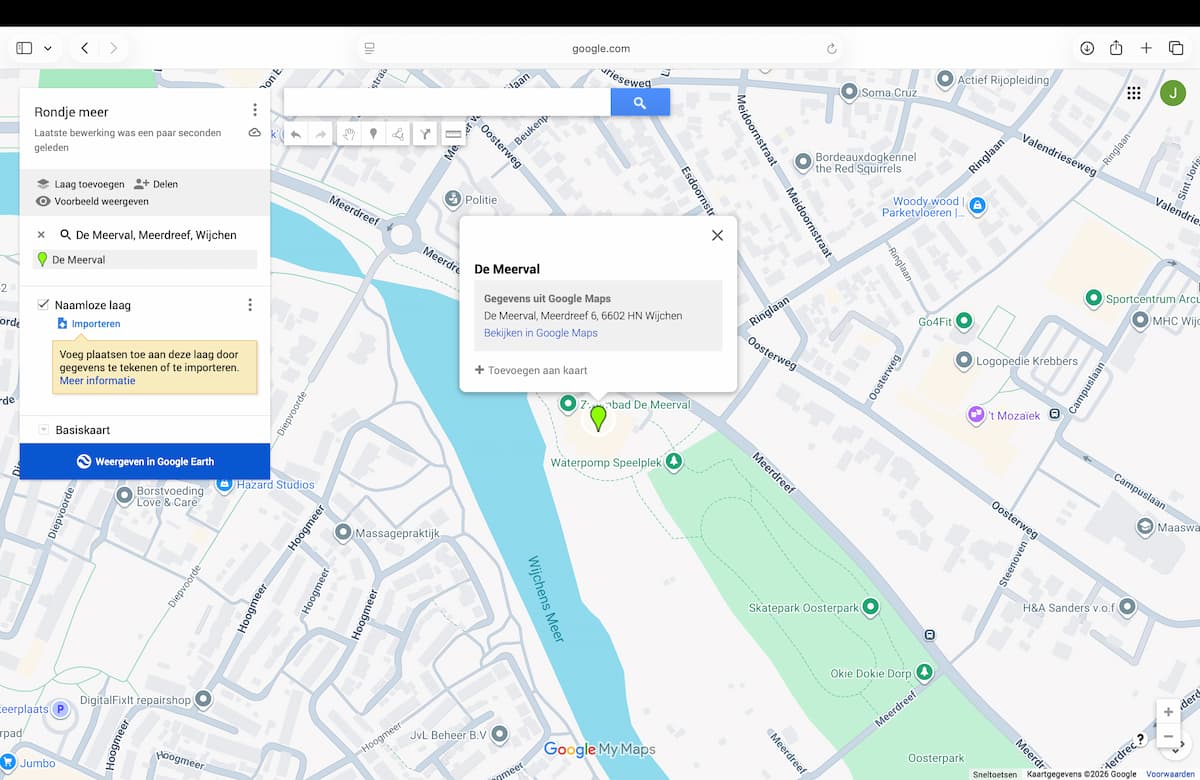
Task: Select the hand pan tool
Action: 348,133
